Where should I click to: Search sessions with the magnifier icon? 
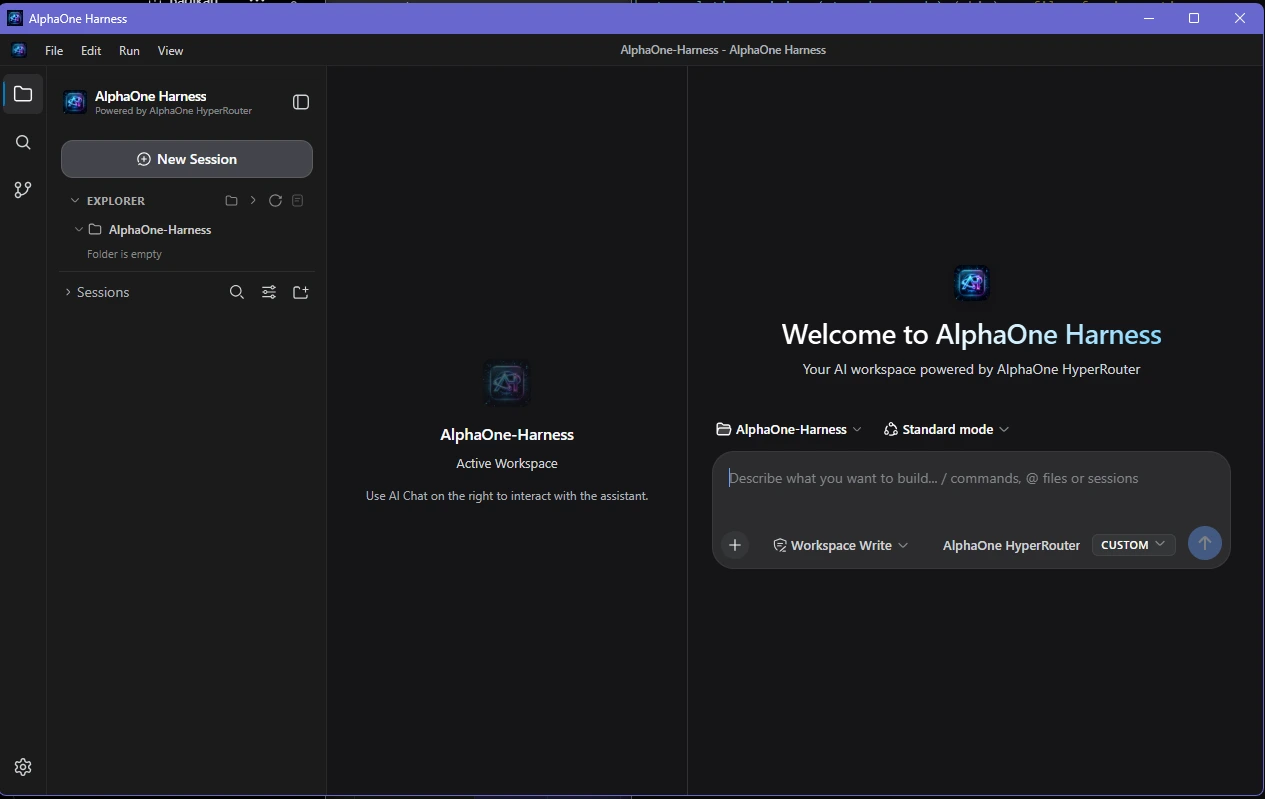tap(237, 292)
